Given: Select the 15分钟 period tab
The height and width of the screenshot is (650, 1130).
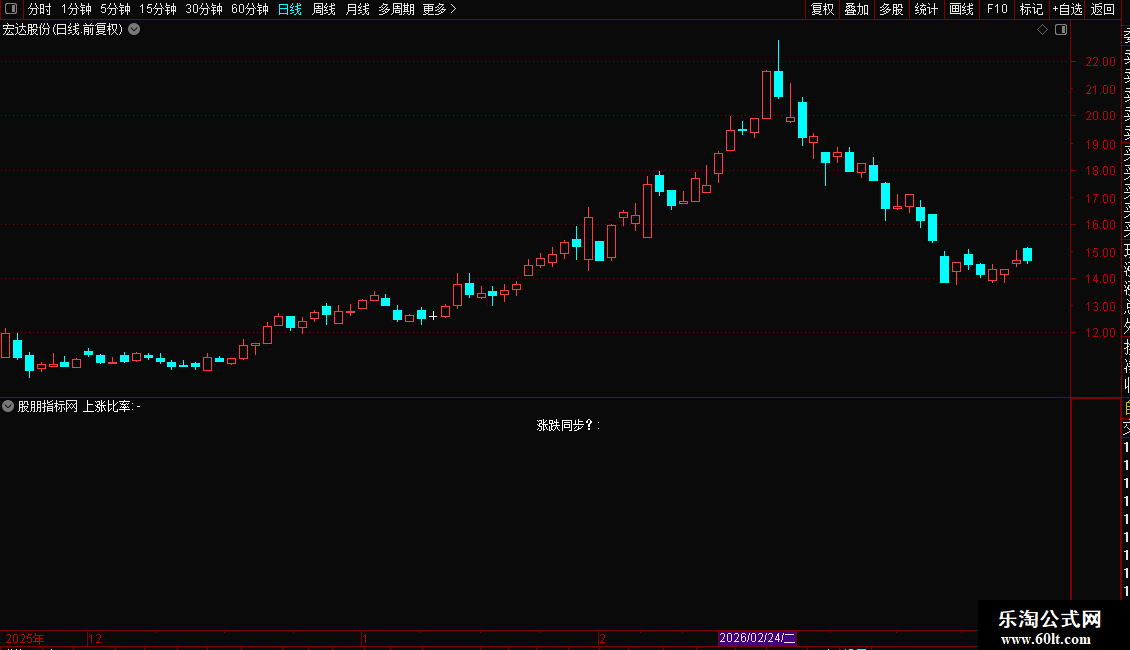Looking at the screenshot, I should pos(158,9).
